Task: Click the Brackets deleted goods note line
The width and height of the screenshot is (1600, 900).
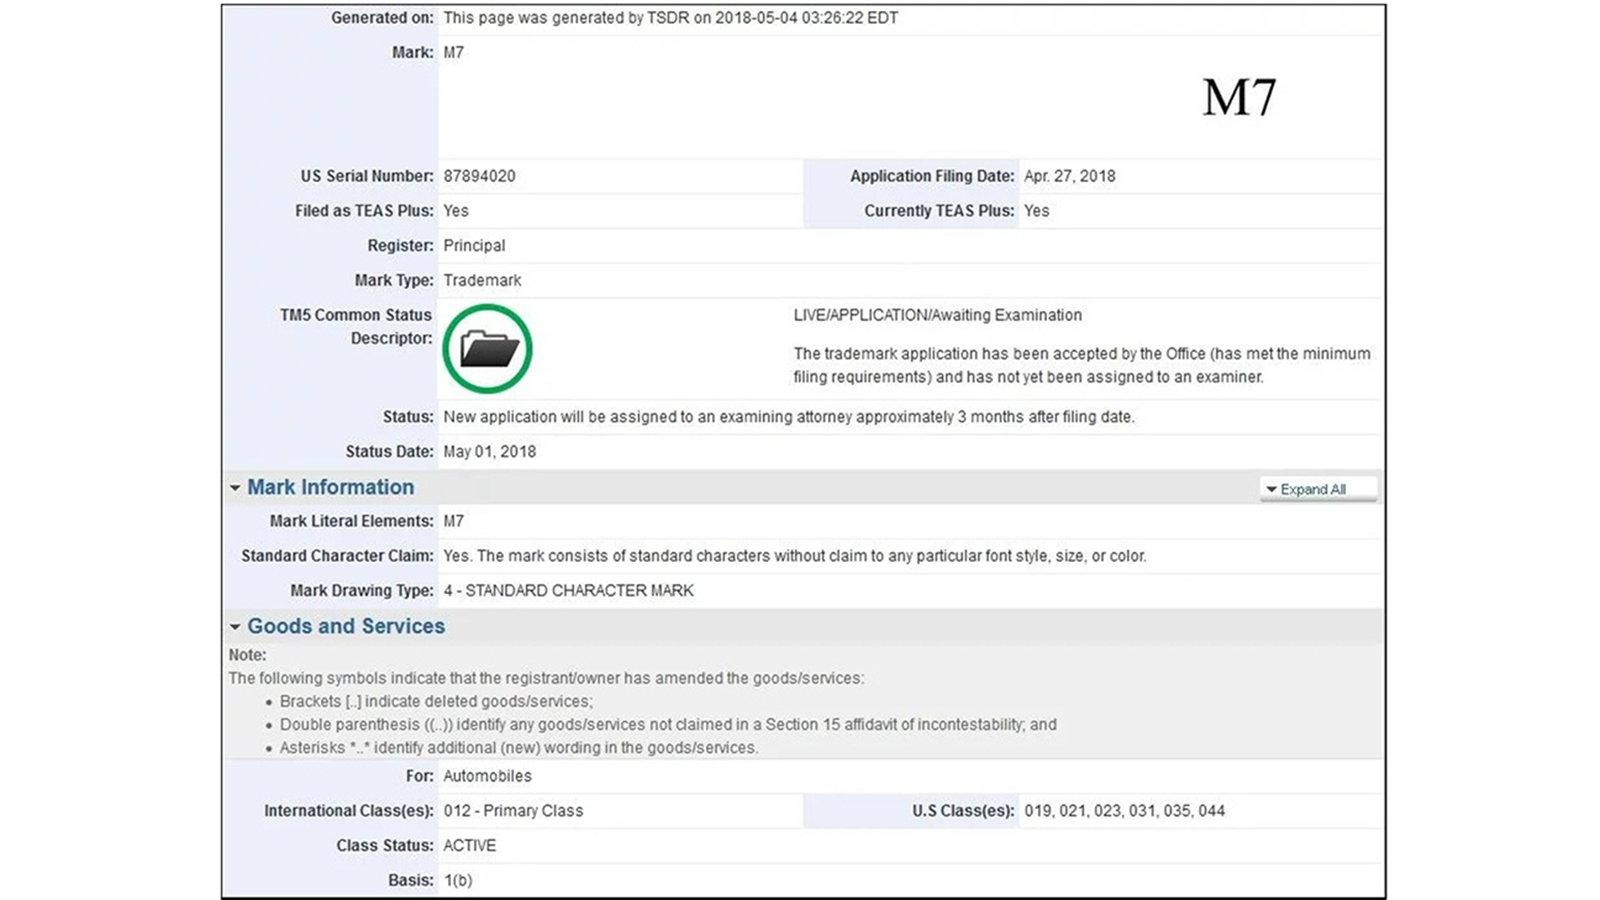Action: (436, 702)
